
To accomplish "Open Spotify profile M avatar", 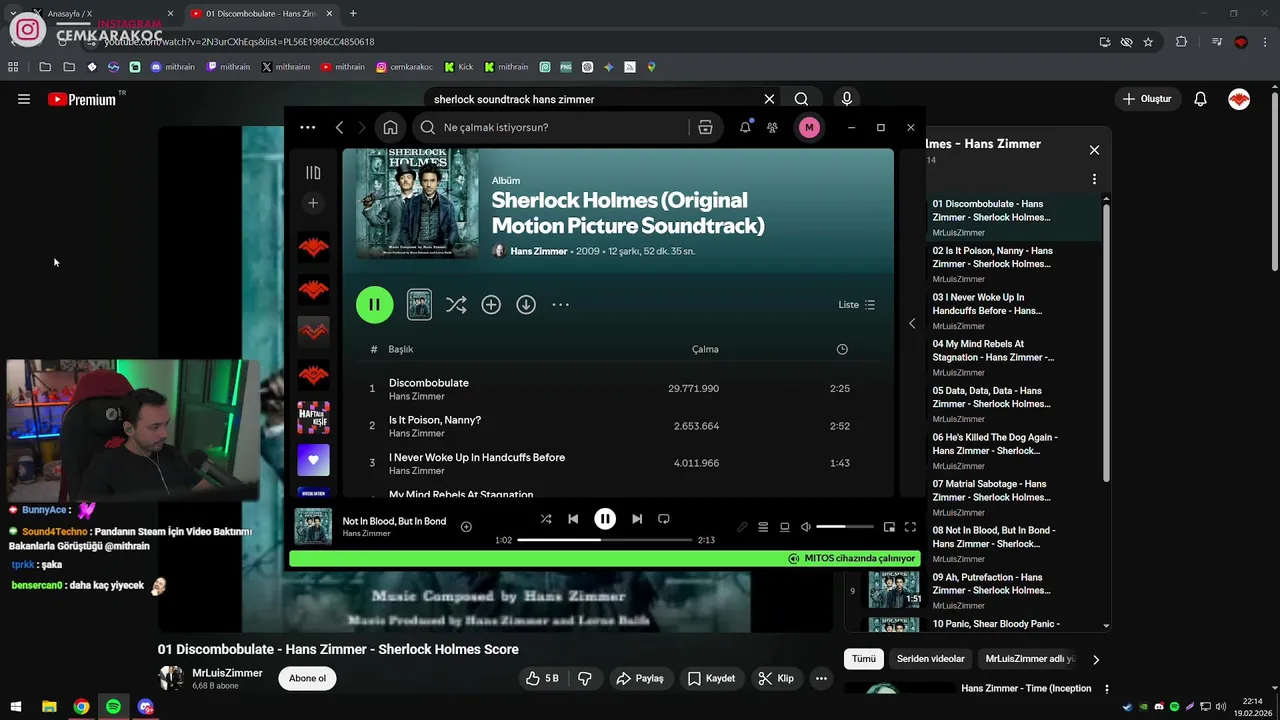I will pos(809,127).
